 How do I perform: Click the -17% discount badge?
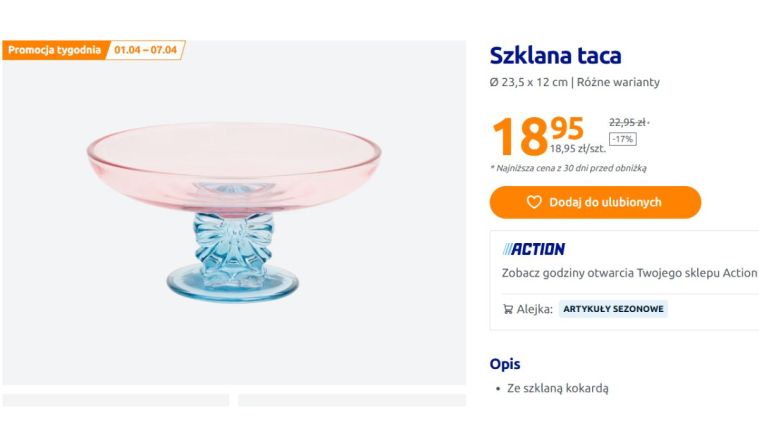[x=622, y=139]
